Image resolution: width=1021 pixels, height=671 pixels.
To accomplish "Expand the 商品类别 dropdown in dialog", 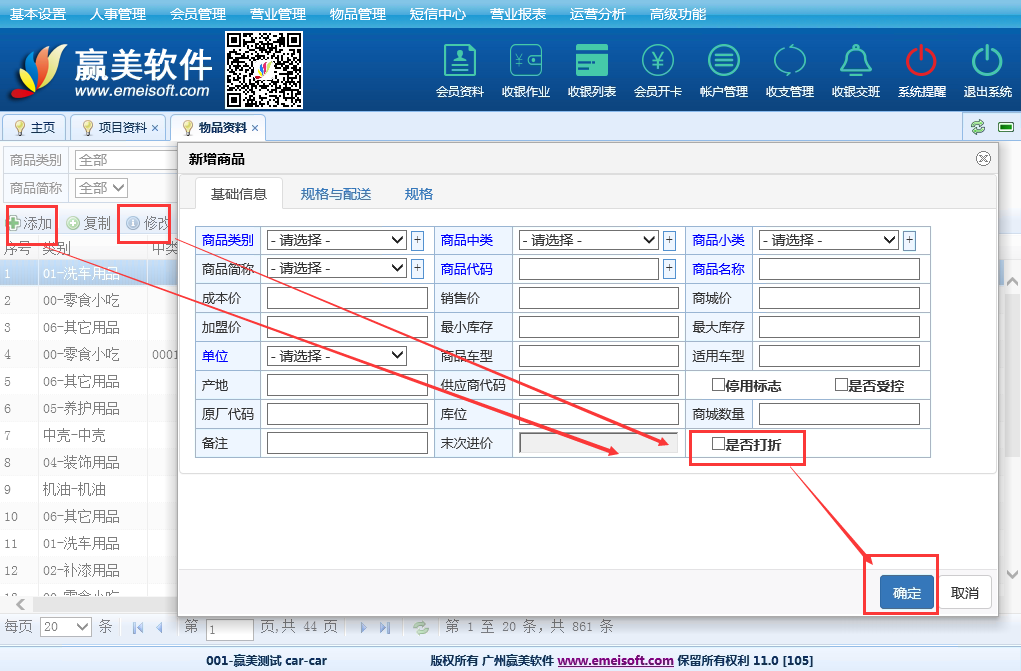I will tap(336, 240).
